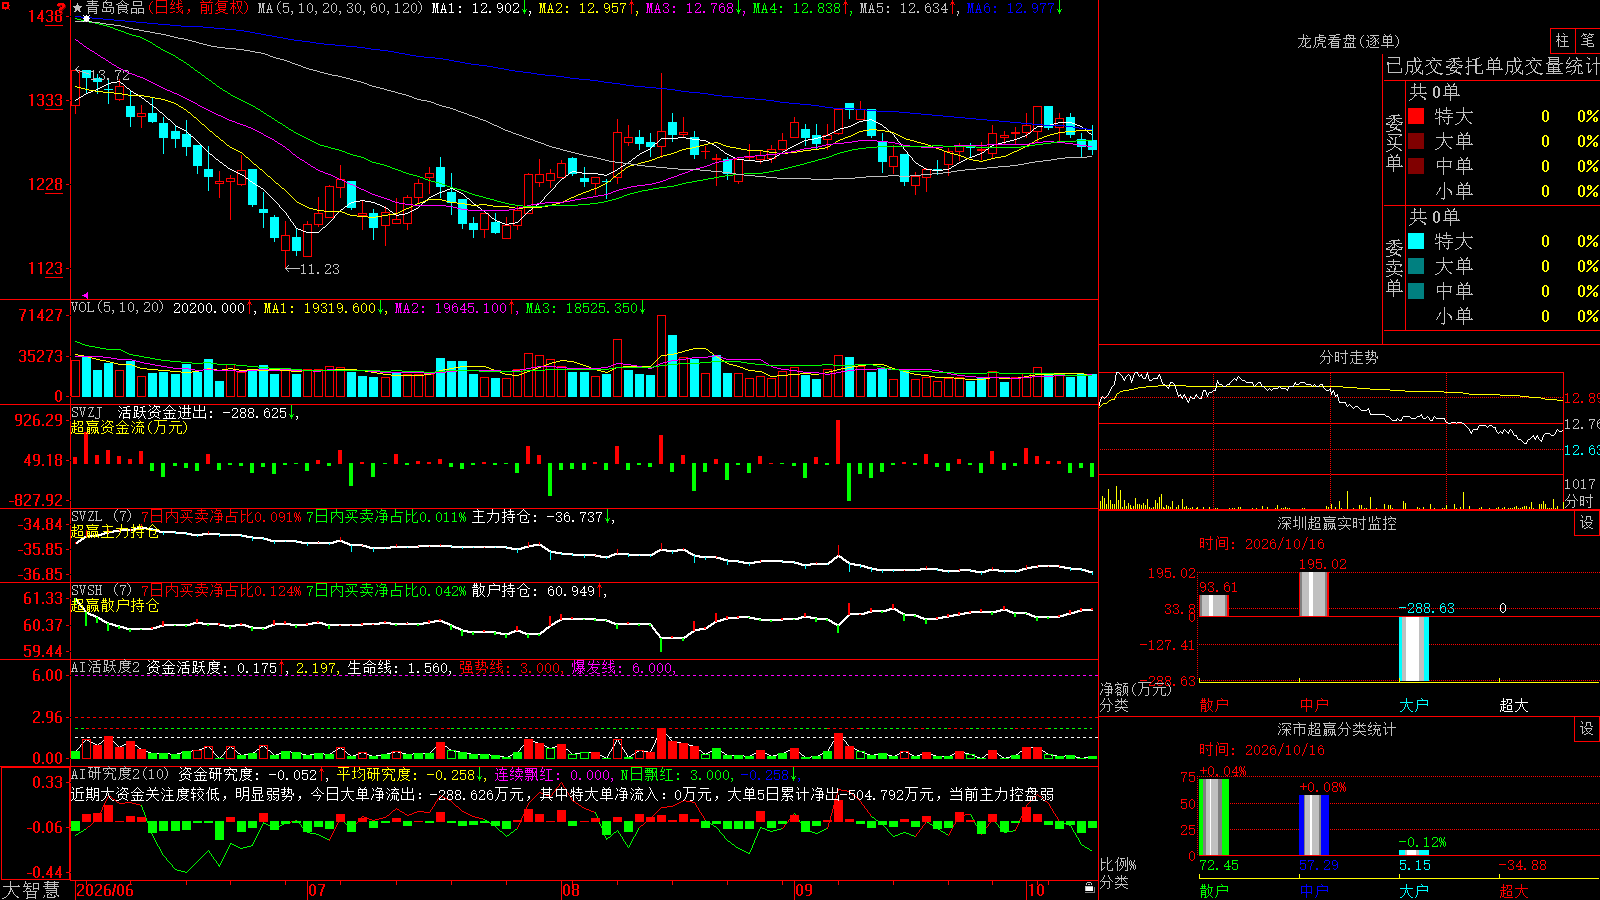Click the 09 month marker on timeline
Image resolution: width=1600 pixels, height=900 pixels.
click(x=803, y=890)
